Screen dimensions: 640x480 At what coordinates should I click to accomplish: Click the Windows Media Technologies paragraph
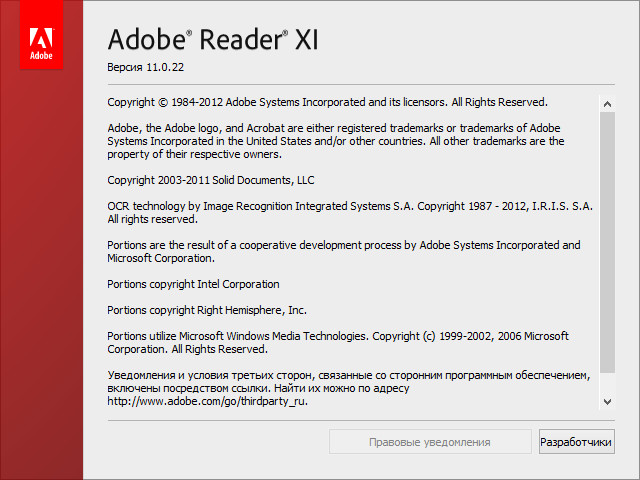[337, 343]
